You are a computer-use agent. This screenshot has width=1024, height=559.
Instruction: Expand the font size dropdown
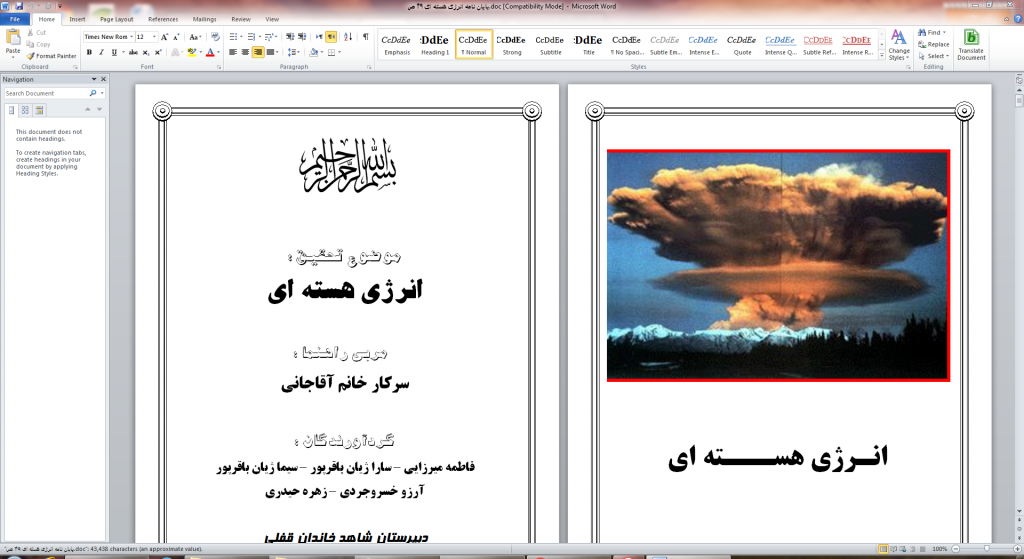click(154, 37)
